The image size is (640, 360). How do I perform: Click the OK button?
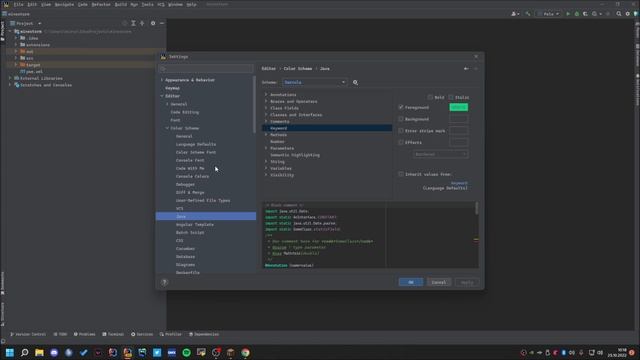tap(411, 282)
